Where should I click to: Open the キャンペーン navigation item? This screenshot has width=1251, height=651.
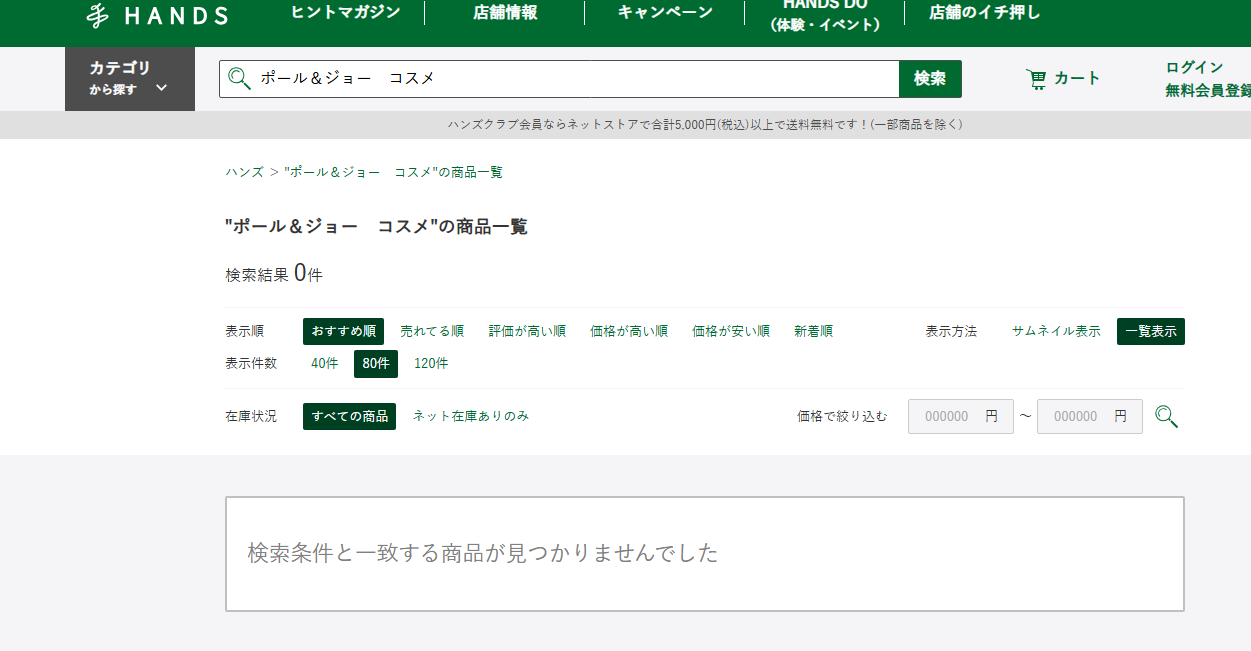point(665,13)
